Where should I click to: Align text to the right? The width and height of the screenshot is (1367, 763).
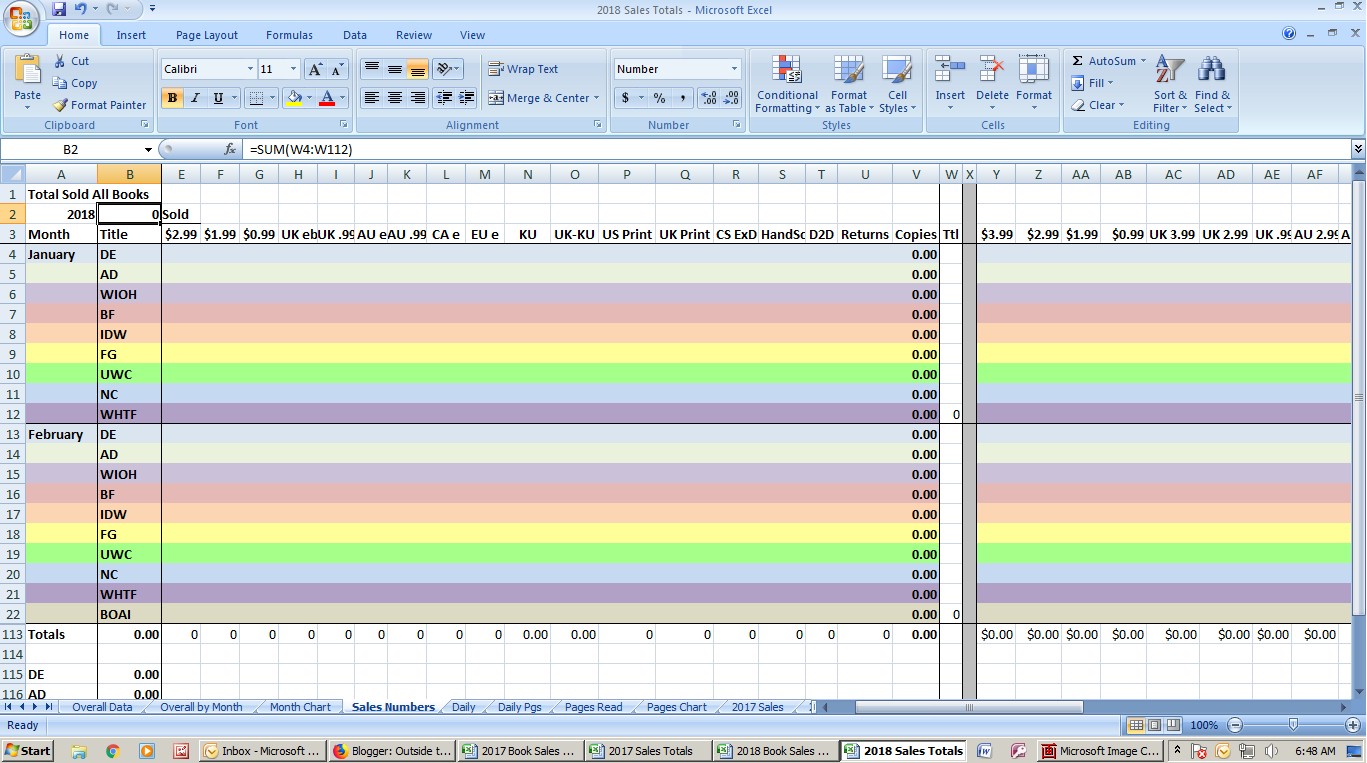418,98
